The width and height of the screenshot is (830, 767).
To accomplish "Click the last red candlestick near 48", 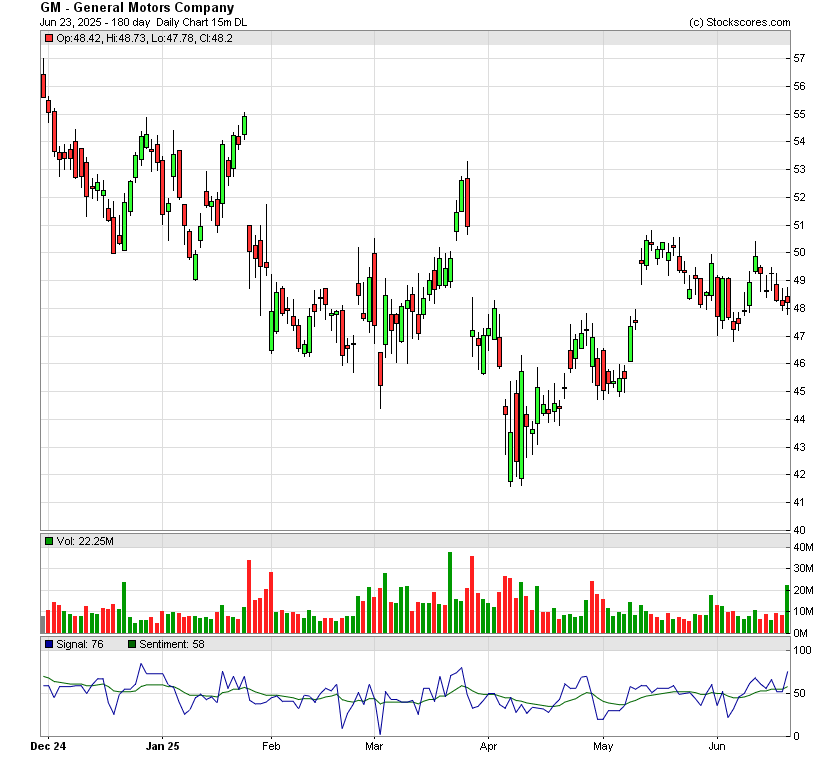I will tap(788, 300).
